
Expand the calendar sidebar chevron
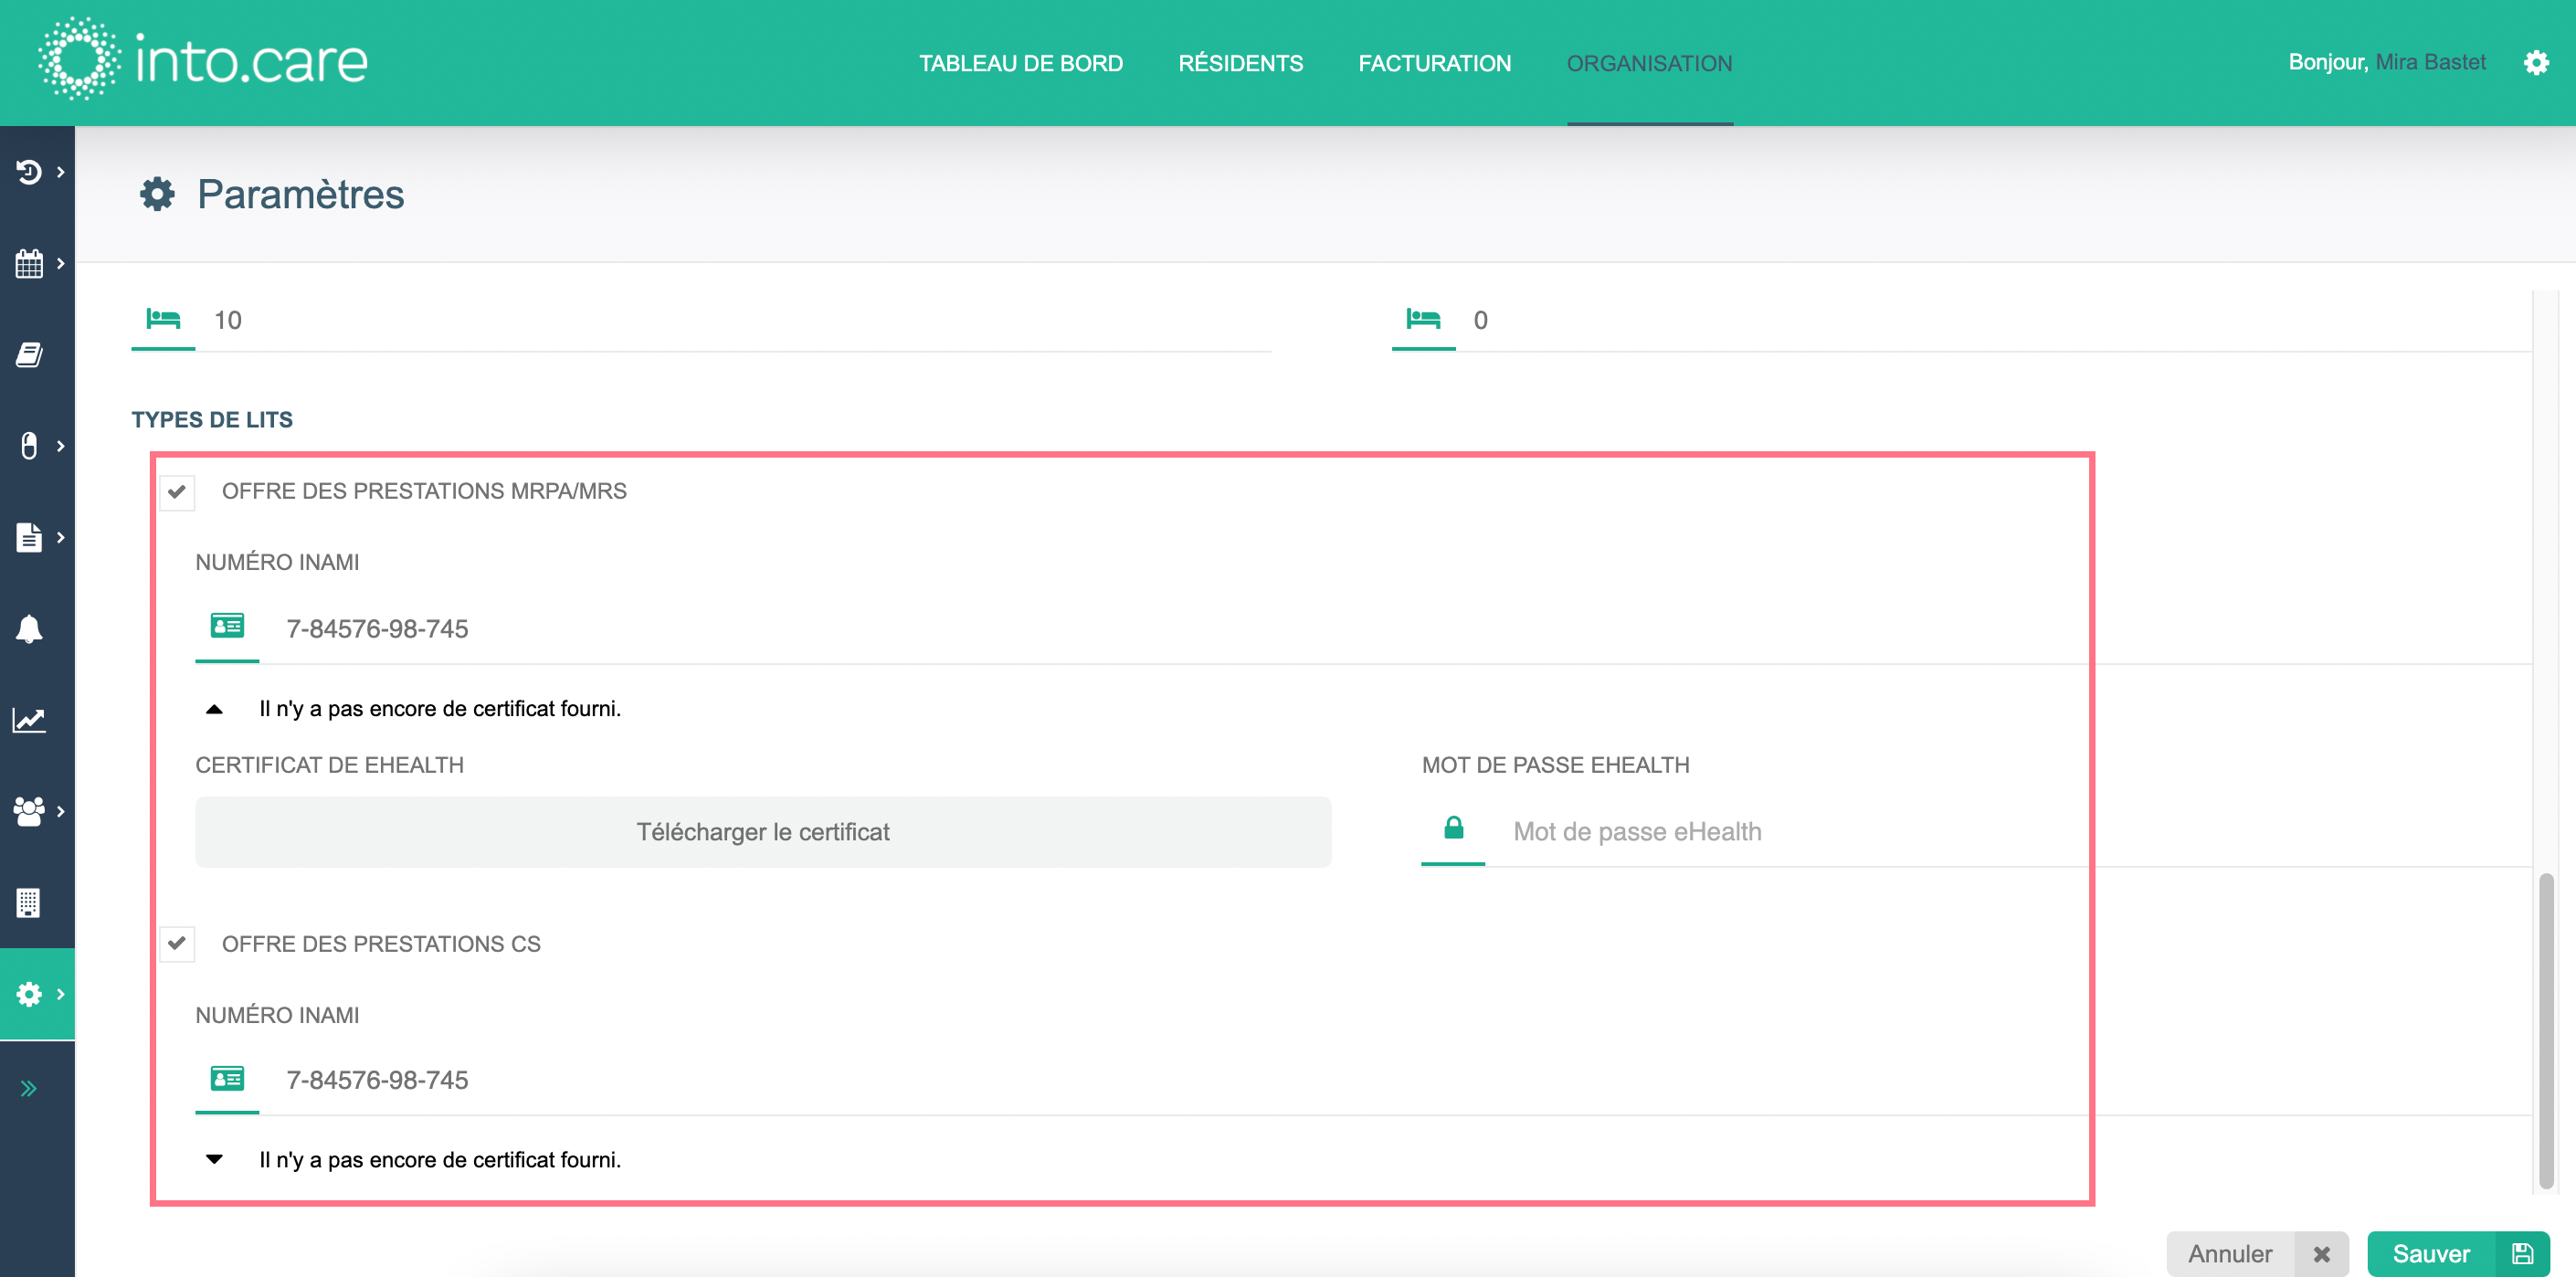61,264
